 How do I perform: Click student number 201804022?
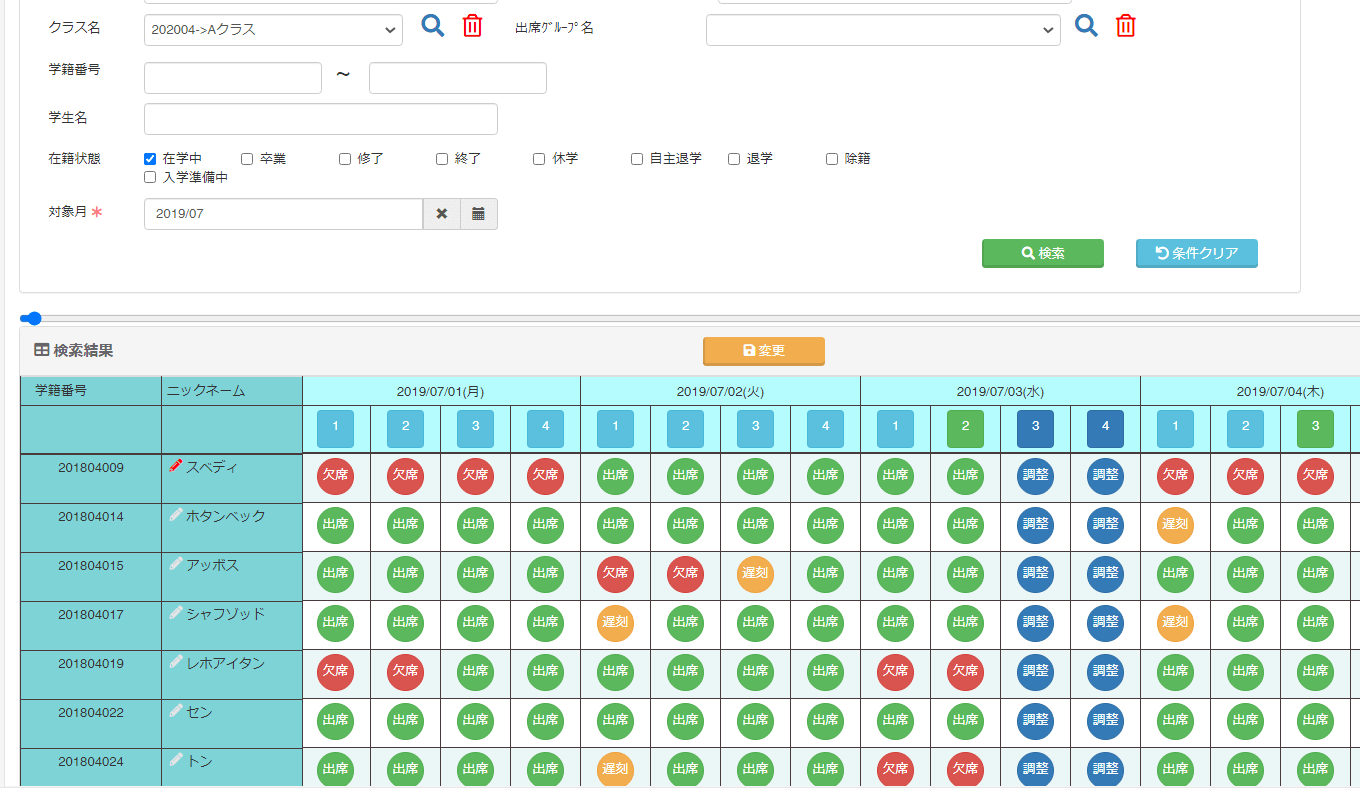click(91, 712)
